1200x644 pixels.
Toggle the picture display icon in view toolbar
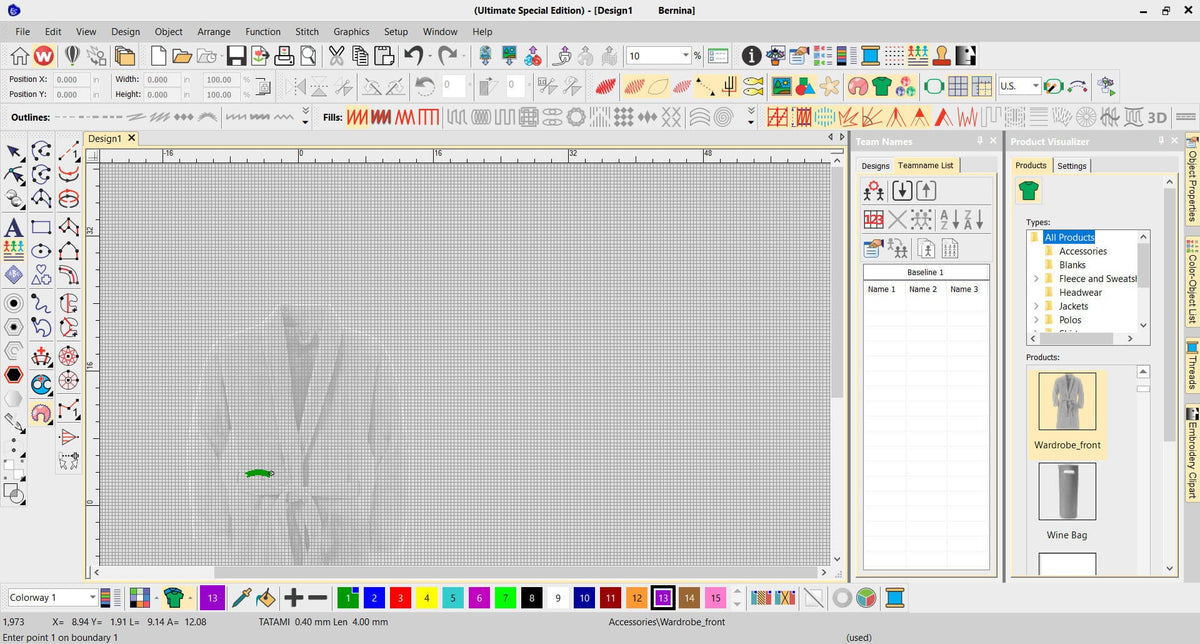[x=782, y=86]
